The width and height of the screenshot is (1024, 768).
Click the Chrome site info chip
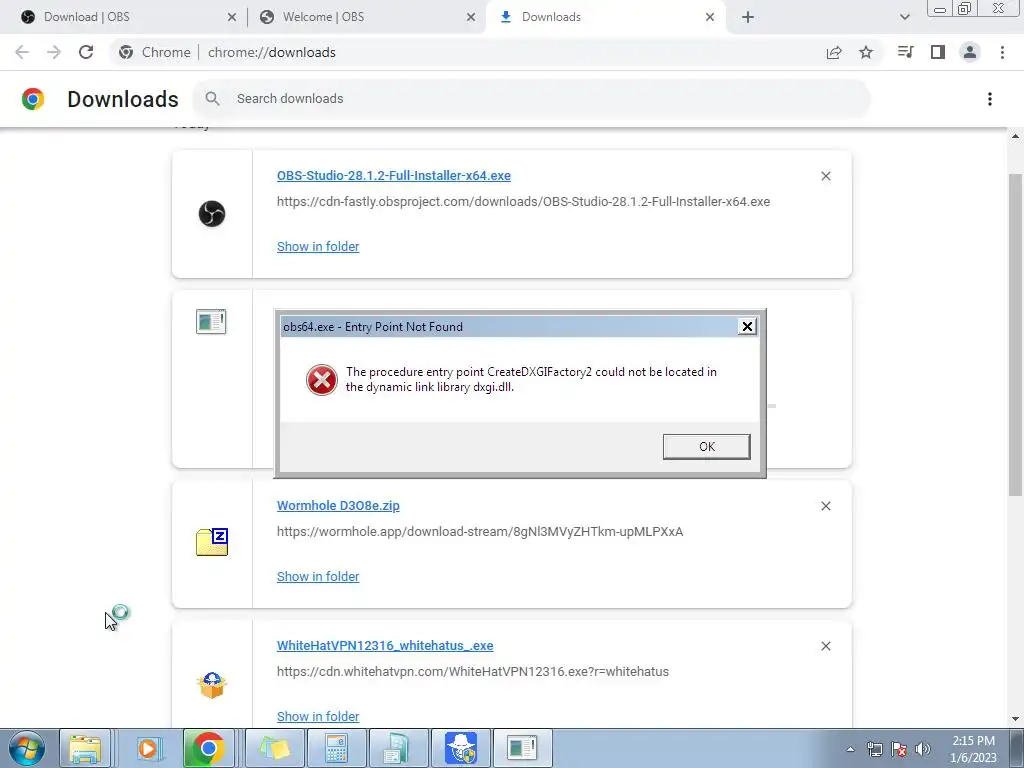point(155,52)
